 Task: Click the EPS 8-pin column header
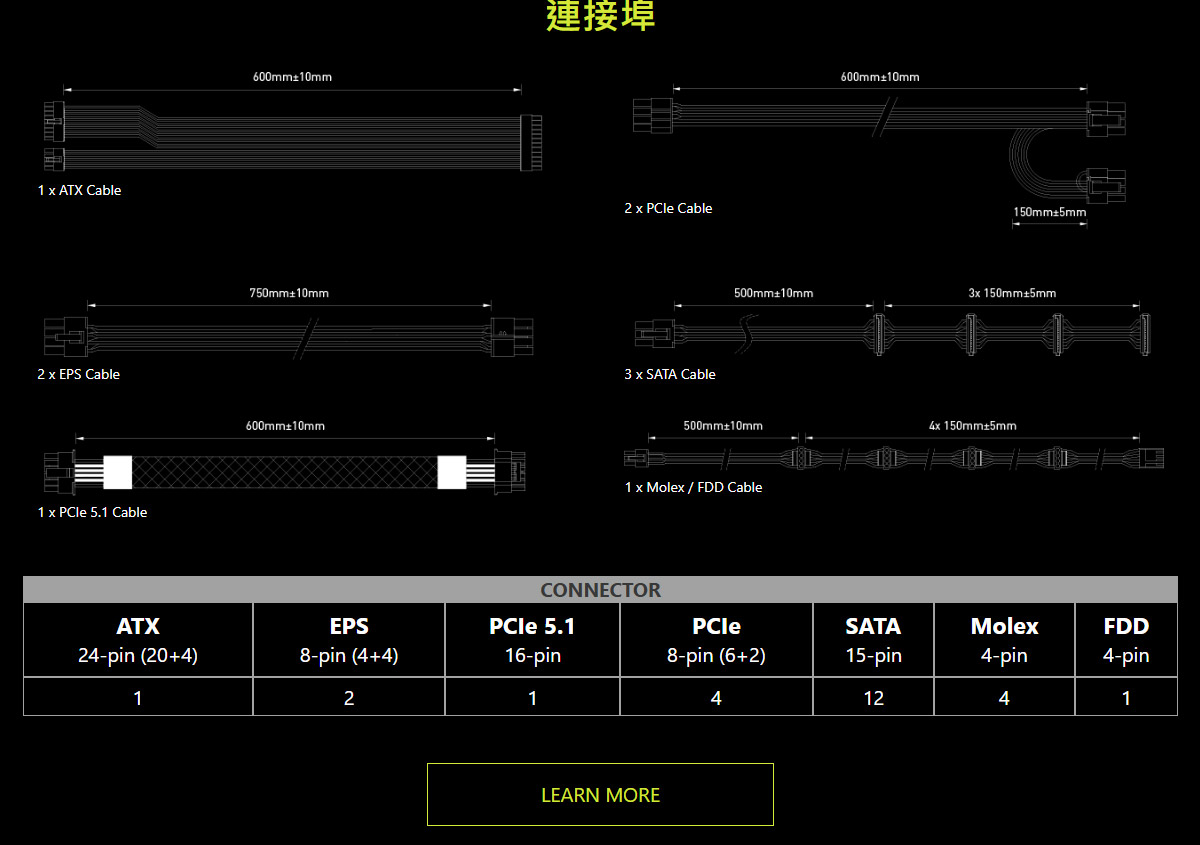click(348, 639)
